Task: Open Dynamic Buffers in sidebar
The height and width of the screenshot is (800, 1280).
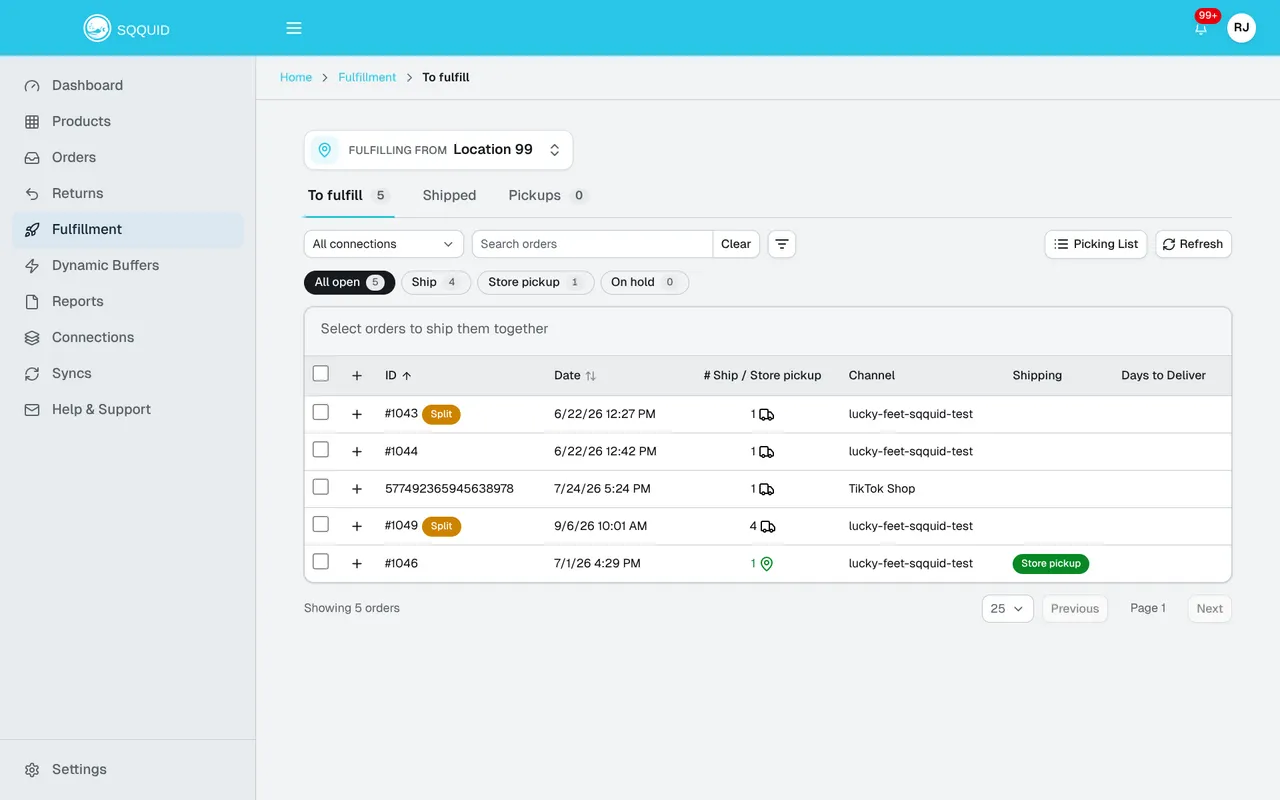Action: 128,266
